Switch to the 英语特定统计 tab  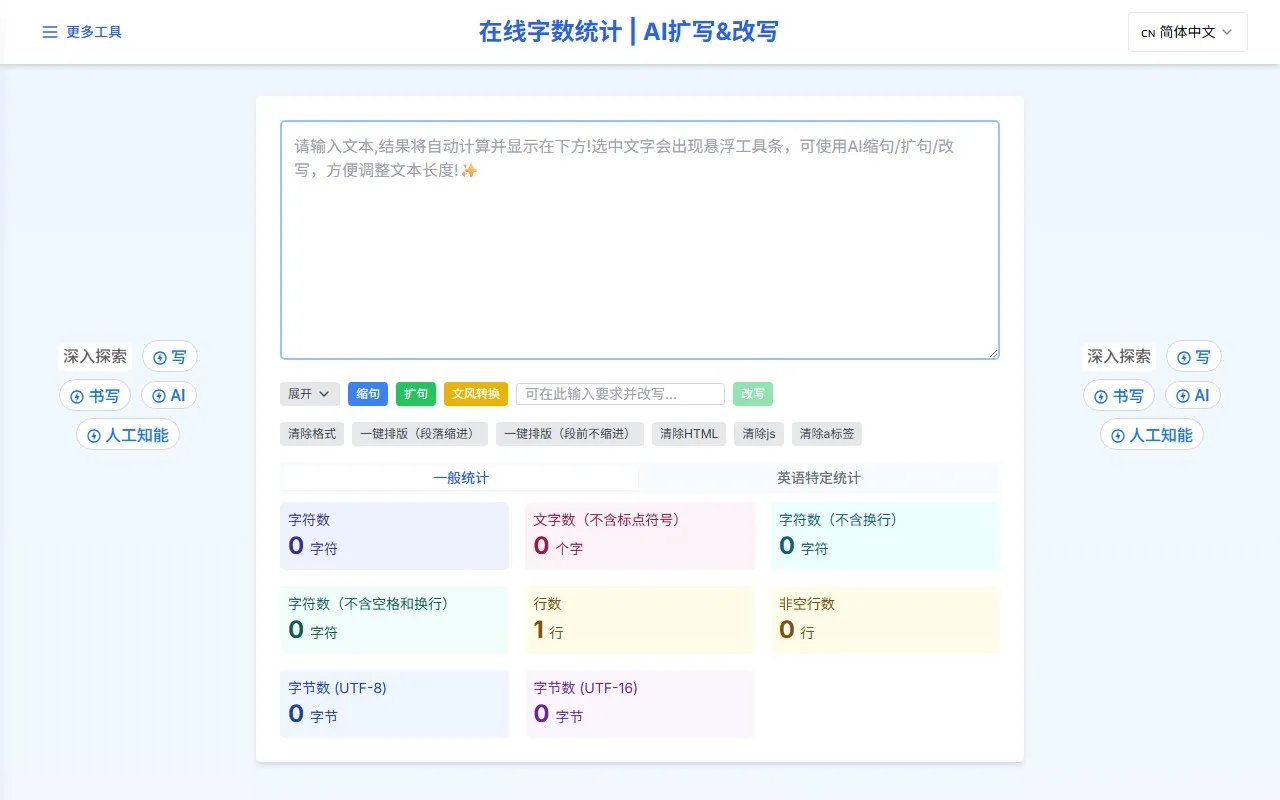point(820,477)
